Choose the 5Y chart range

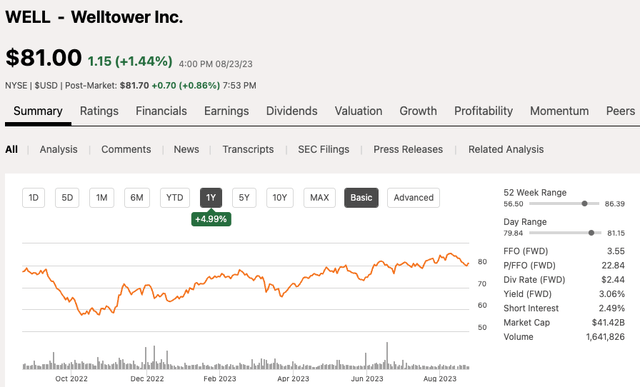pyautogui.click(x=244, y=198)
